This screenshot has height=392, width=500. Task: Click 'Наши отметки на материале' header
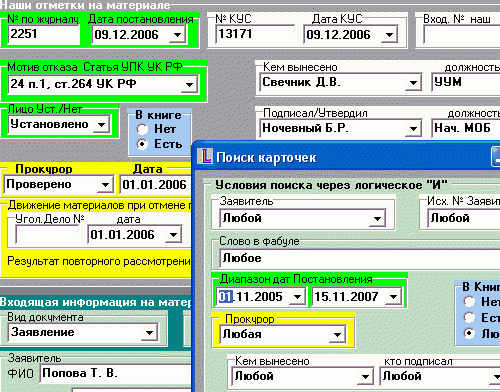[85, 5]
